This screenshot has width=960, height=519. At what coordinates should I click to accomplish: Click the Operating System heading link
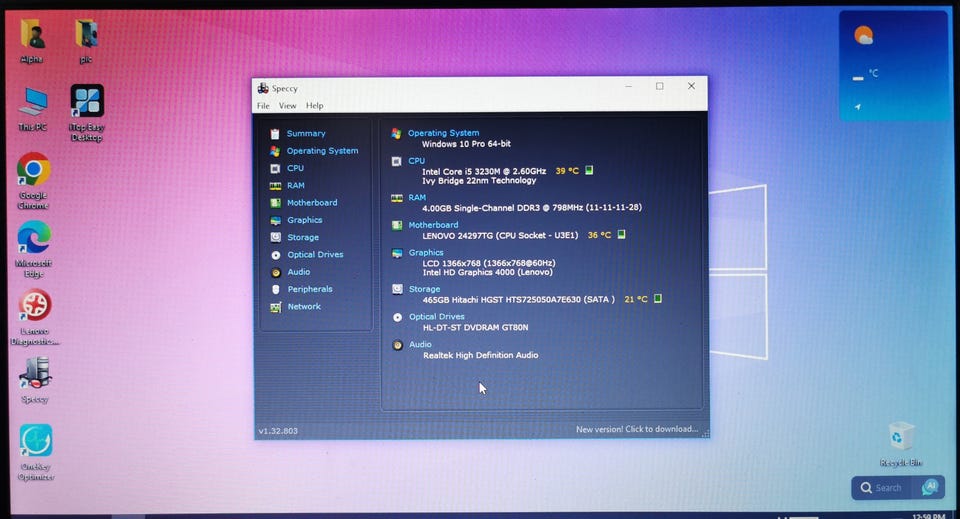coord(443,133)
